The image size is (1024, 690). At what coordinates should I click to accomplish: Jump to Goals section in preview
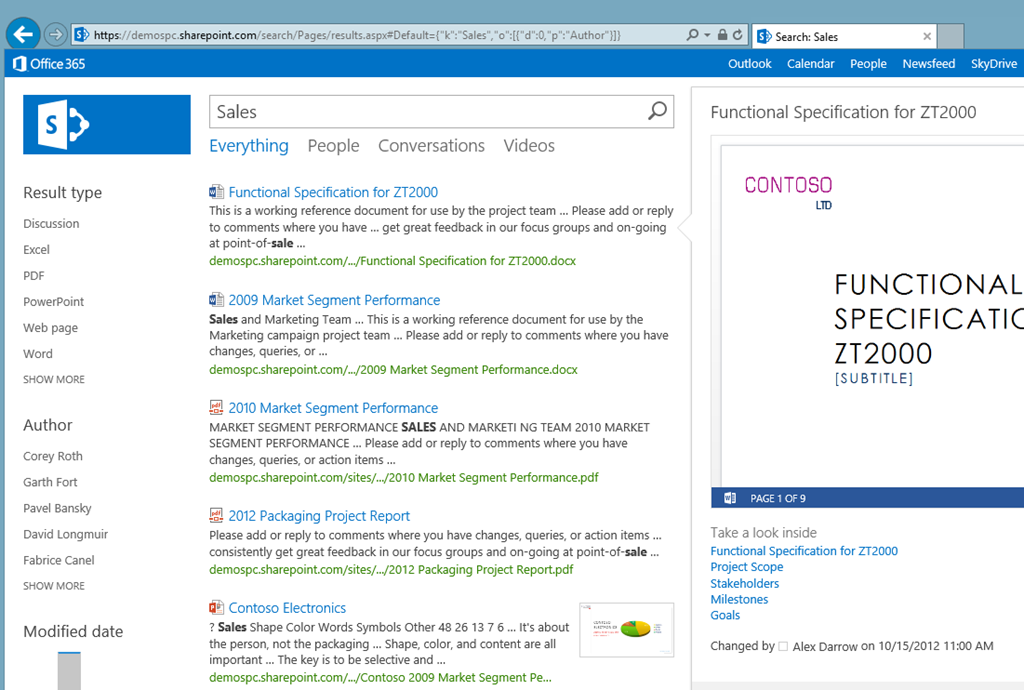point(725,615)
